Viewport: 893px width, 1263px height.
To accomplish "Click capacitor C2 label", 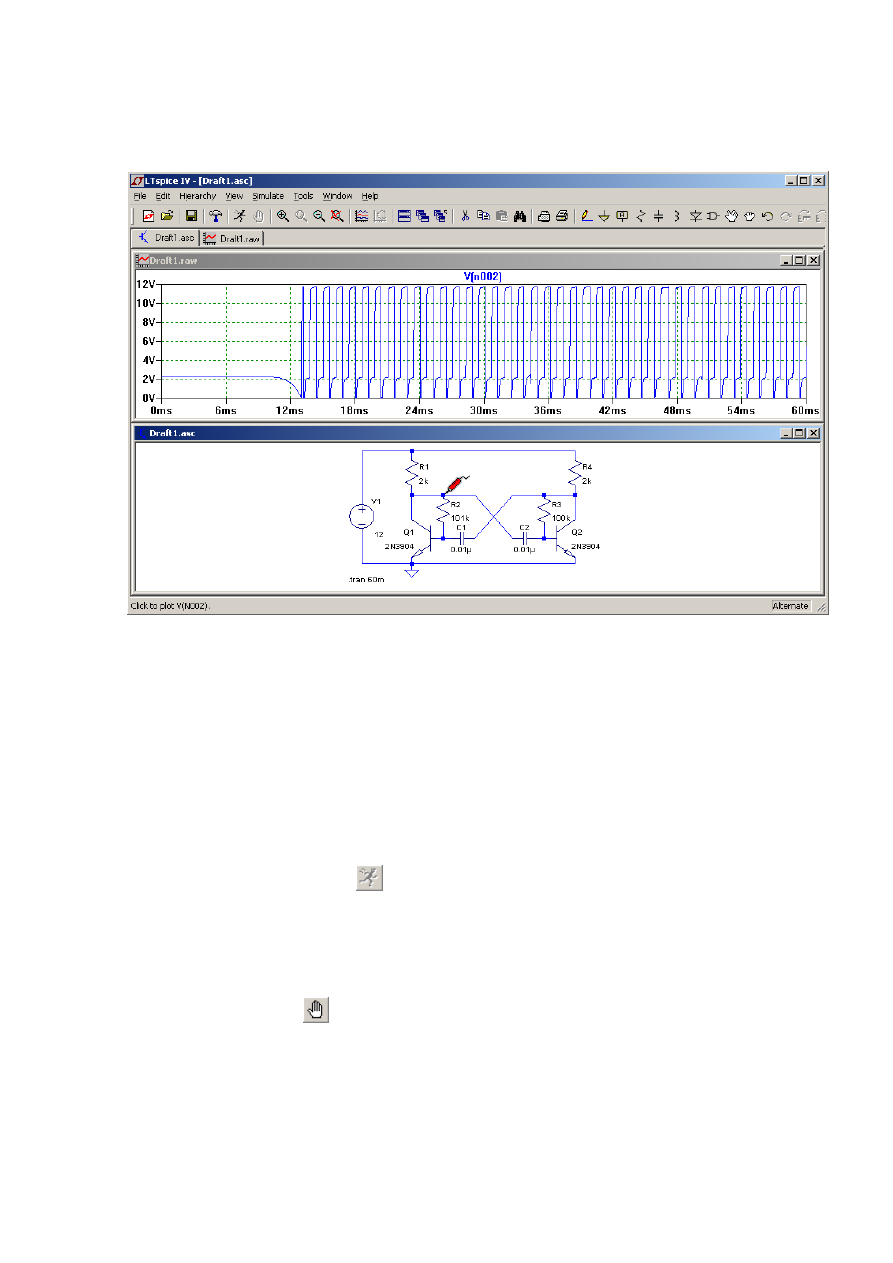I will tap(524, 526).
